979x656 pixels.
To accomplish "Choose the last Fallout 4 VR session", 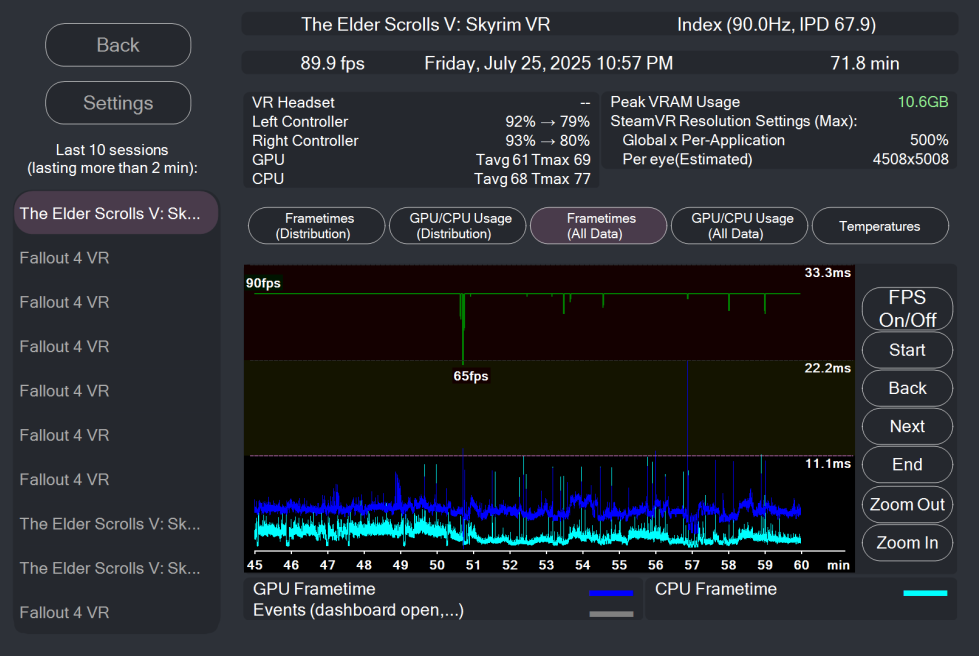I will (x=116, y=612).
